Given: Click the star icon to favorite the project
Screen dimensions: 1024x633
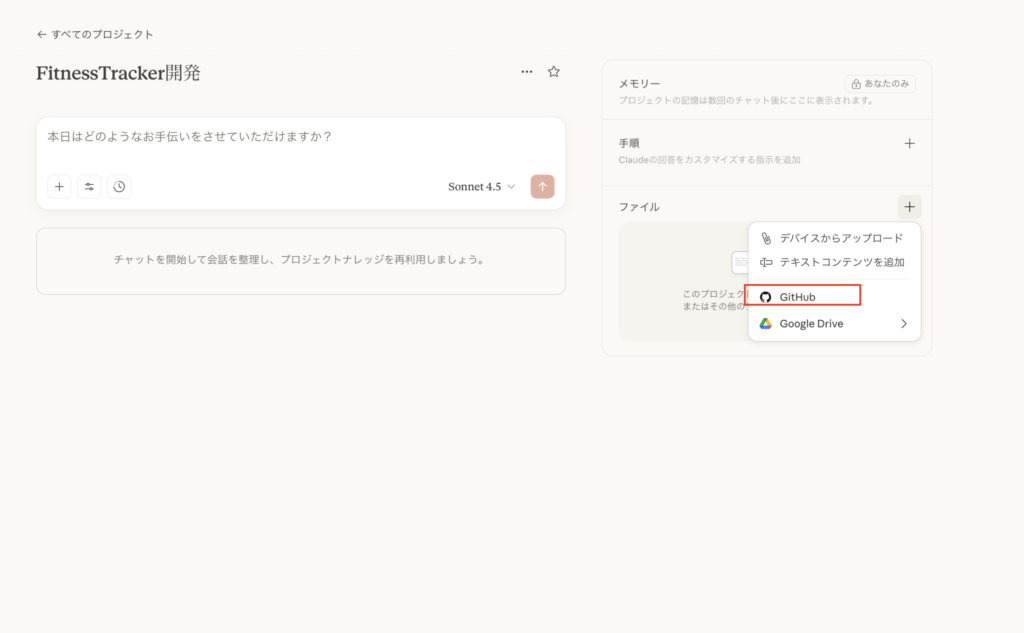Looking at the screenshot, I should click(553, 71).
